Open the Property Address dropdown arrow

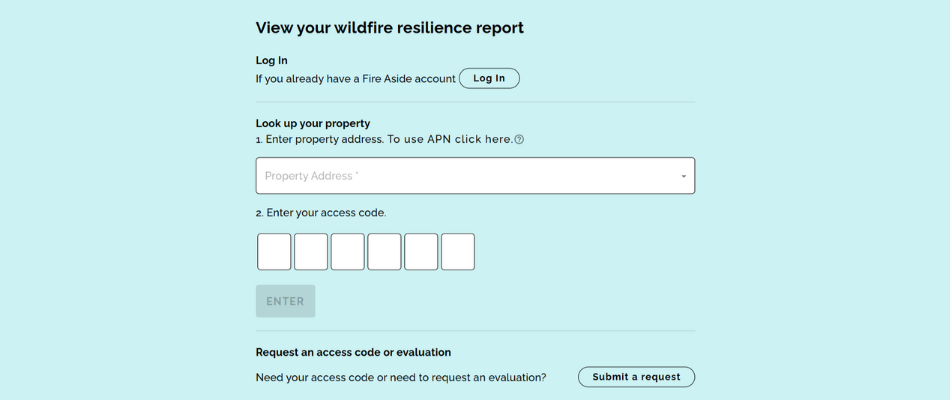click(684, 176)
